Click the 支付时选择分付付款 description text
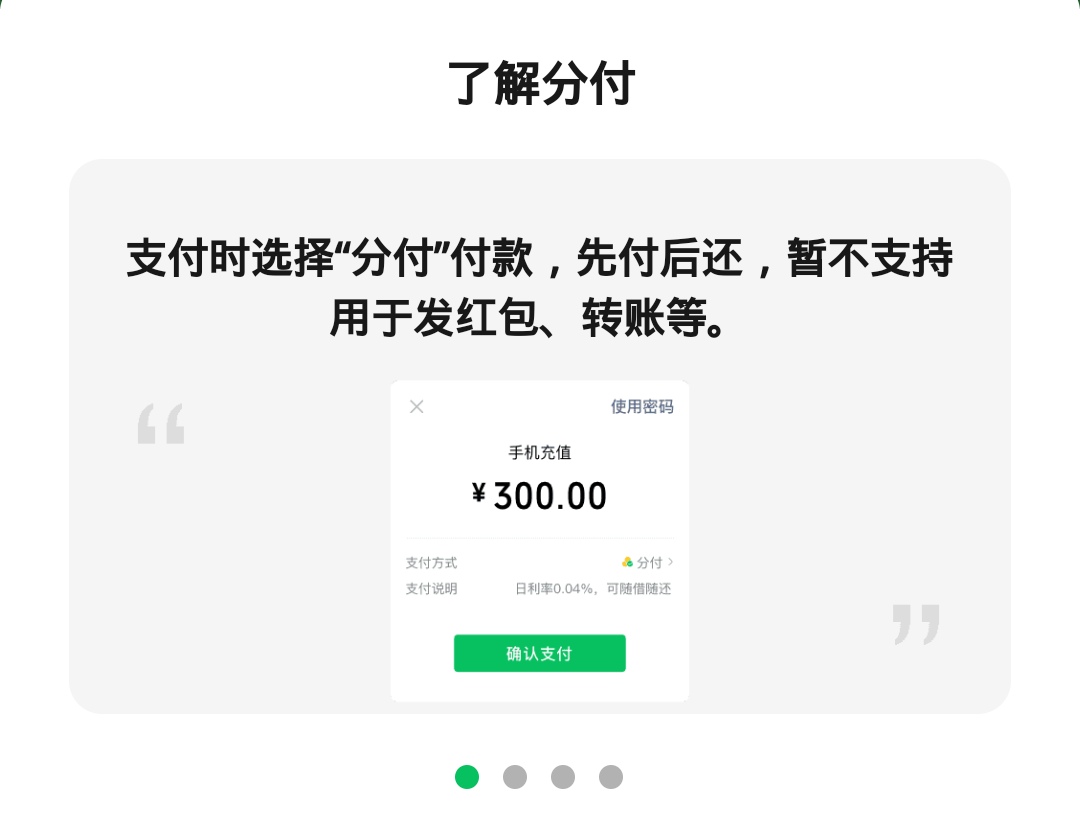The height and width of the screenshot is (833, 1080). coord(540,258)
